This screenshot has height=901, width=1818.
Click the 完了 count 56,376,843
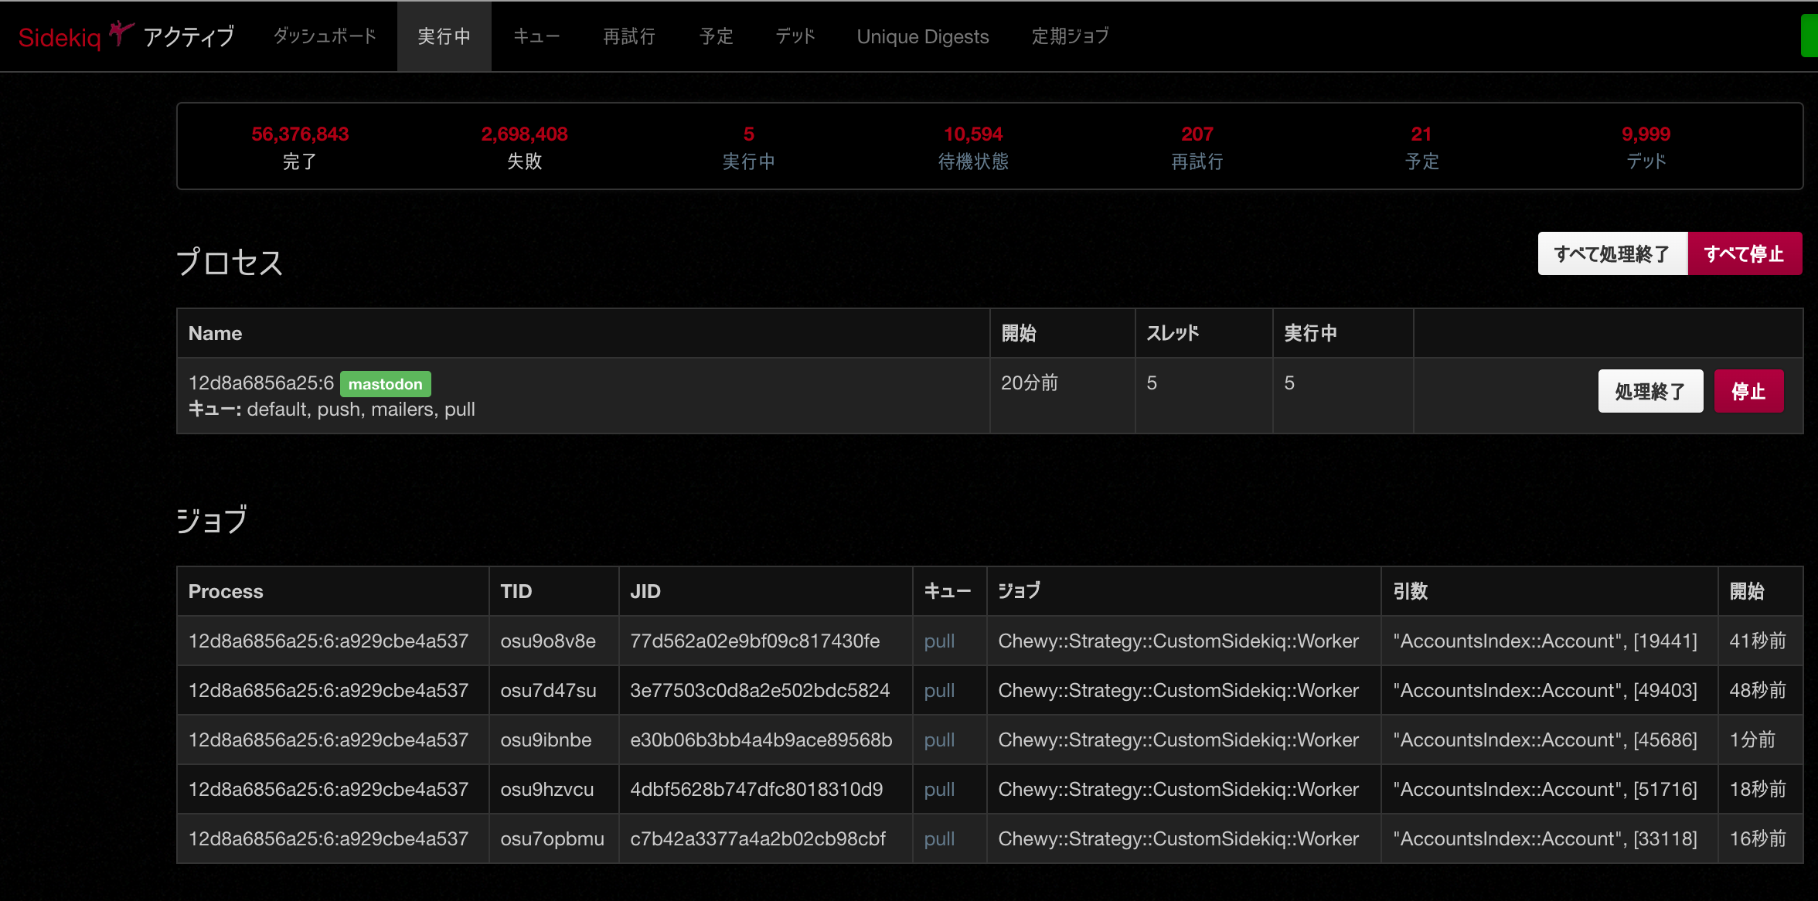300,134
